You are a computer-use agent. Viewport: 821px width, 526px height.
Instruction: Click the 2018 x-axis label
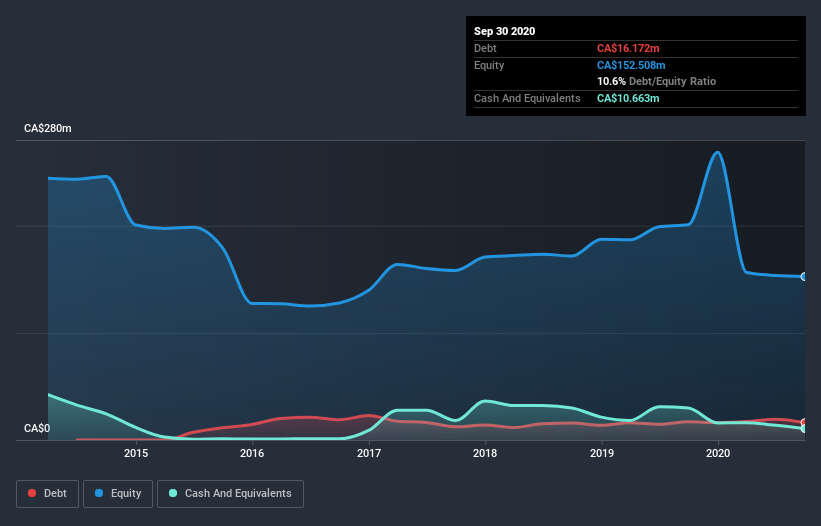pyautogui.click(x=485, y=453)
